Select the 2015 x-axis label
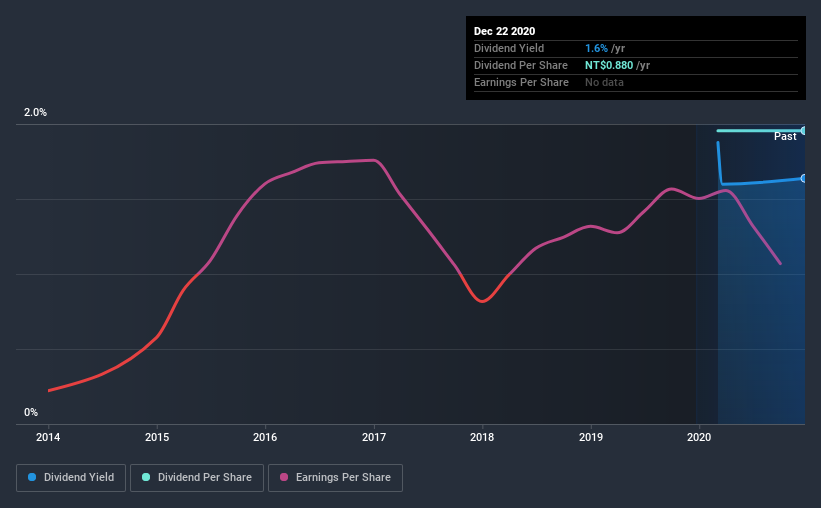The width and height of the screenshot is (821, 508). click(x=157, y=437)
